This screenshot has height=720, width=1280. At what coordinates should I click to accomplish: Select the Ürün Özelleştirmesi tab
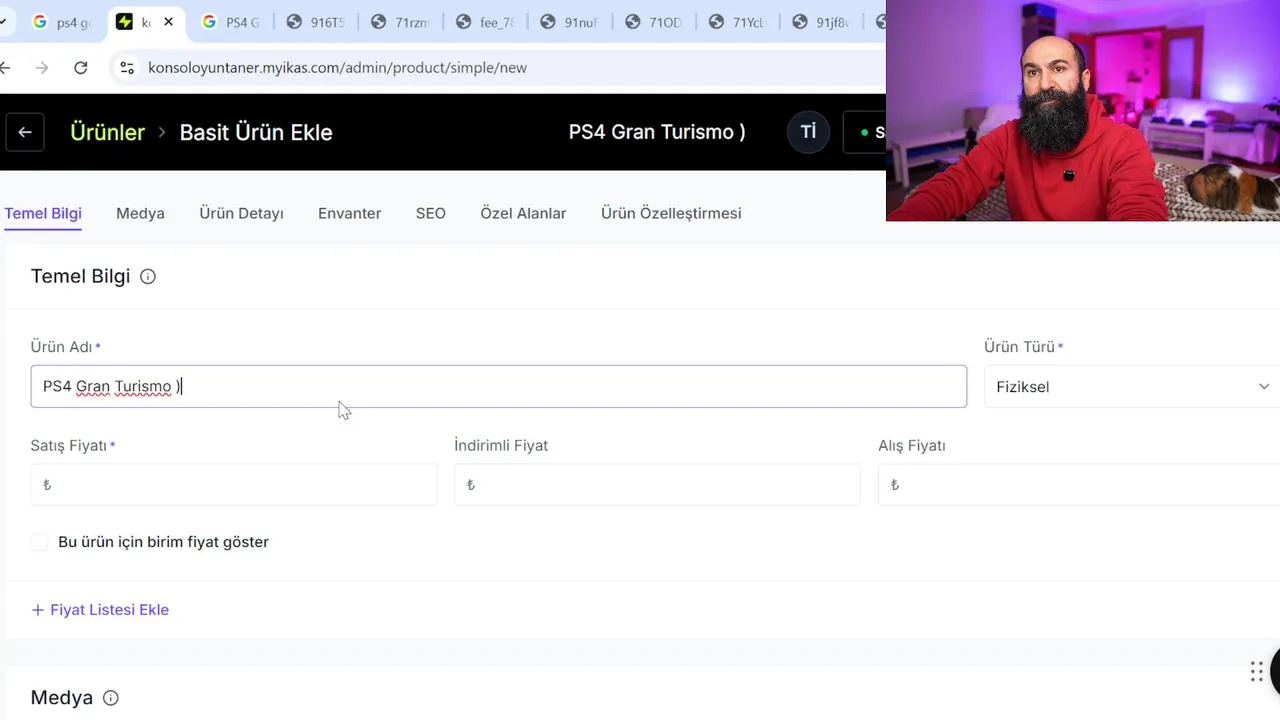click(671, 213)
